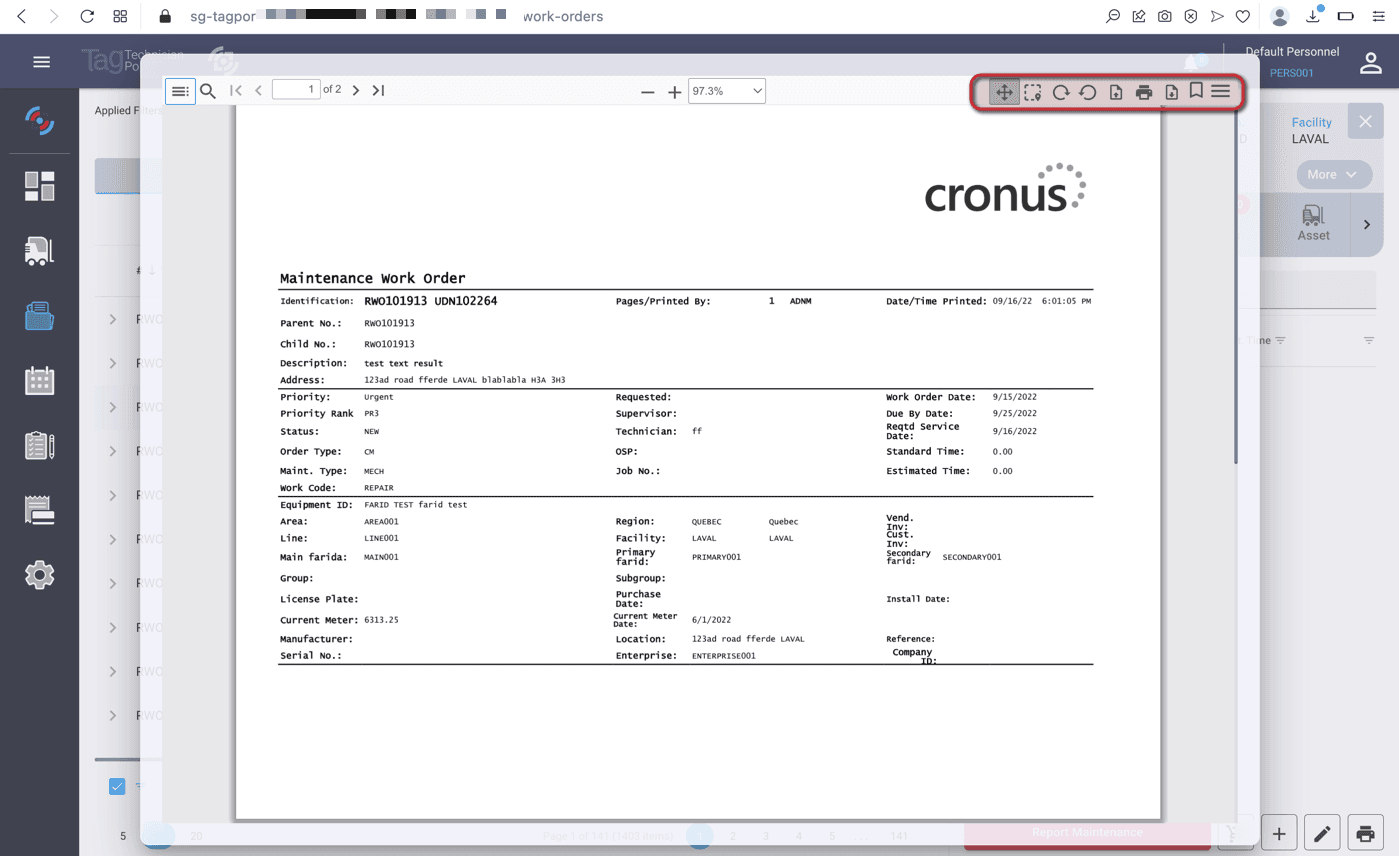Go to the next PDF page
The image size is (1399, 856).
click(x=356, y=91)
